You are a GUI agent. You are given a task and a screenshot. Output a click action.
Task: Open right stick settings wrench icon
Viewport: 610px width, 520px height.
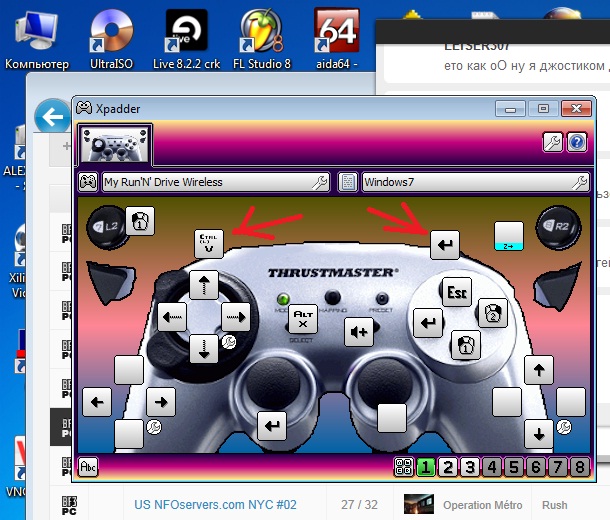click(564, 427)
